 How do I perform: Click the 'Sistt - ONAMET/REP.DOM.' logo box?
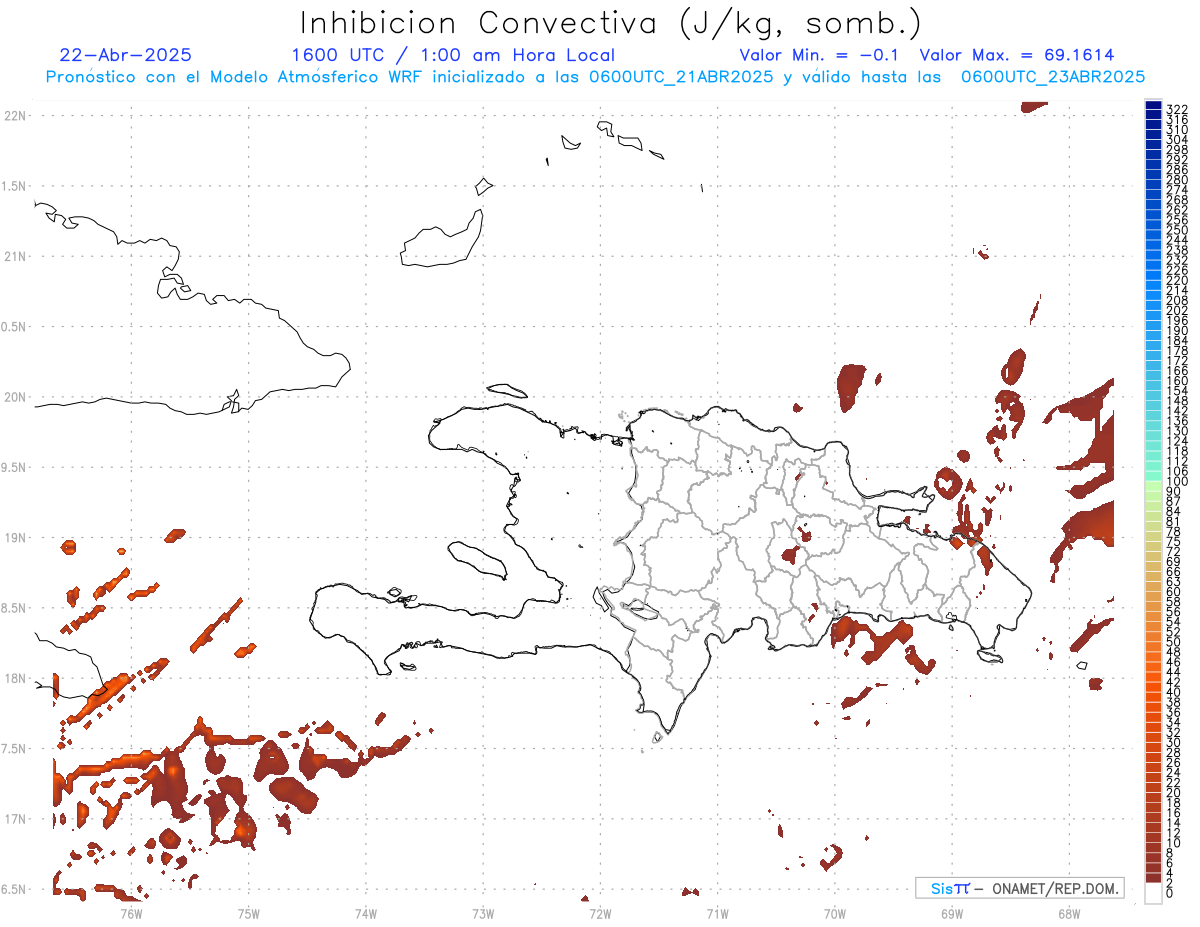[1019, 888]
